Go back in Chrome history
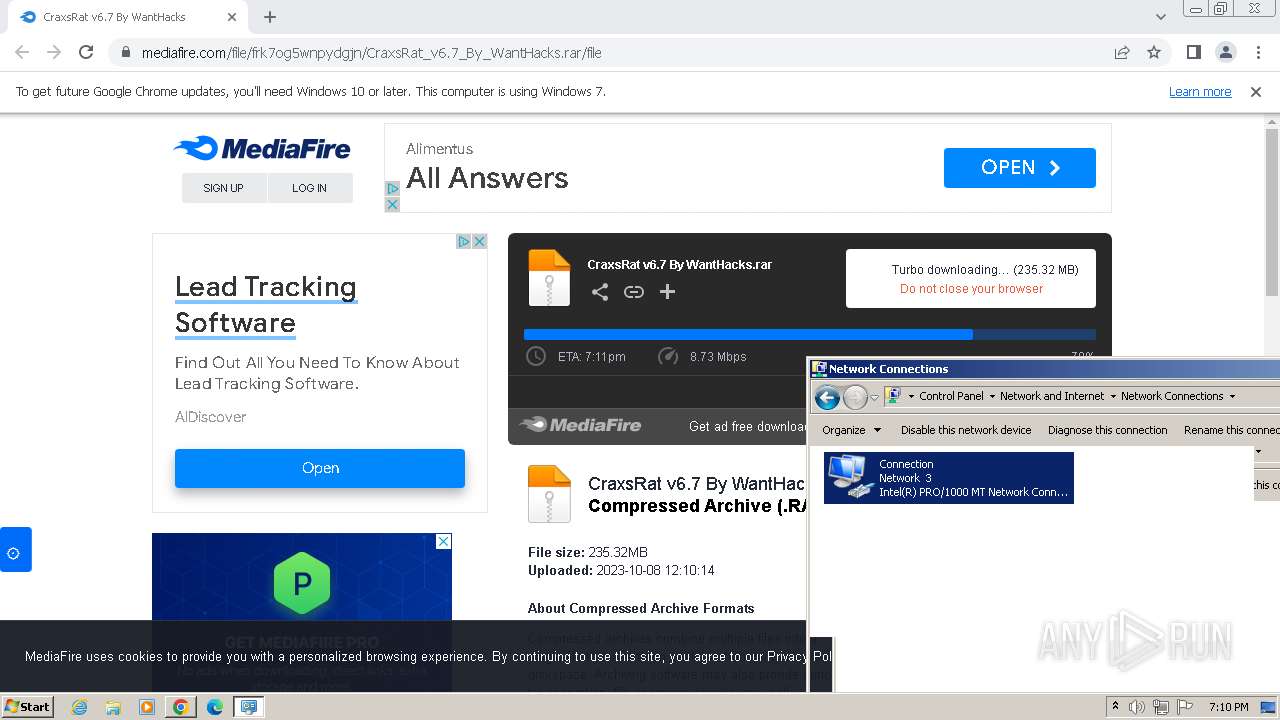1280x720 pixels. [x=22, y=52]
